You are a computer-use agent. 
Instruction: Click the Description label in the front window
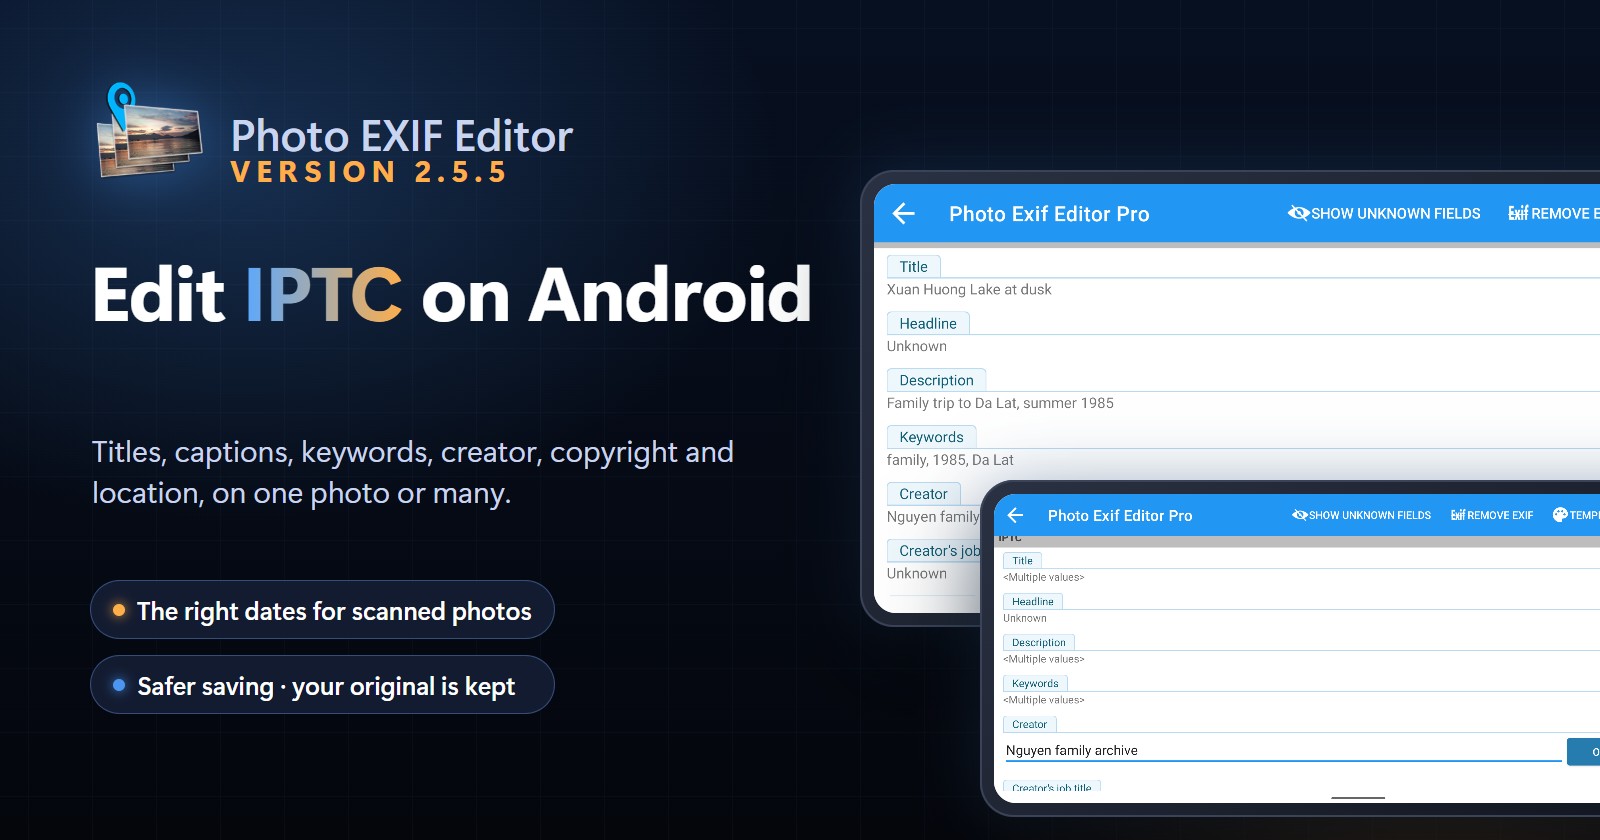[x=1038, y=643]
